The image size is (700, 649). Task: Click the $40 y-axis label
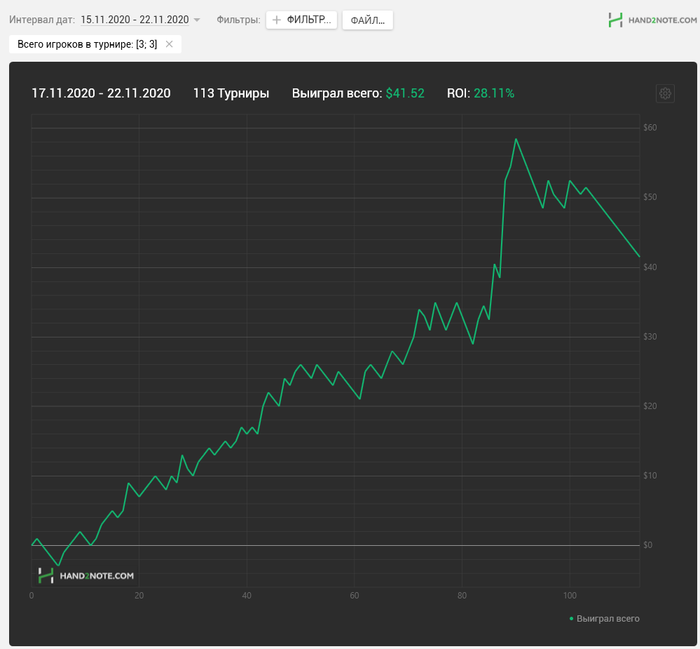click(x=650, y=267)
